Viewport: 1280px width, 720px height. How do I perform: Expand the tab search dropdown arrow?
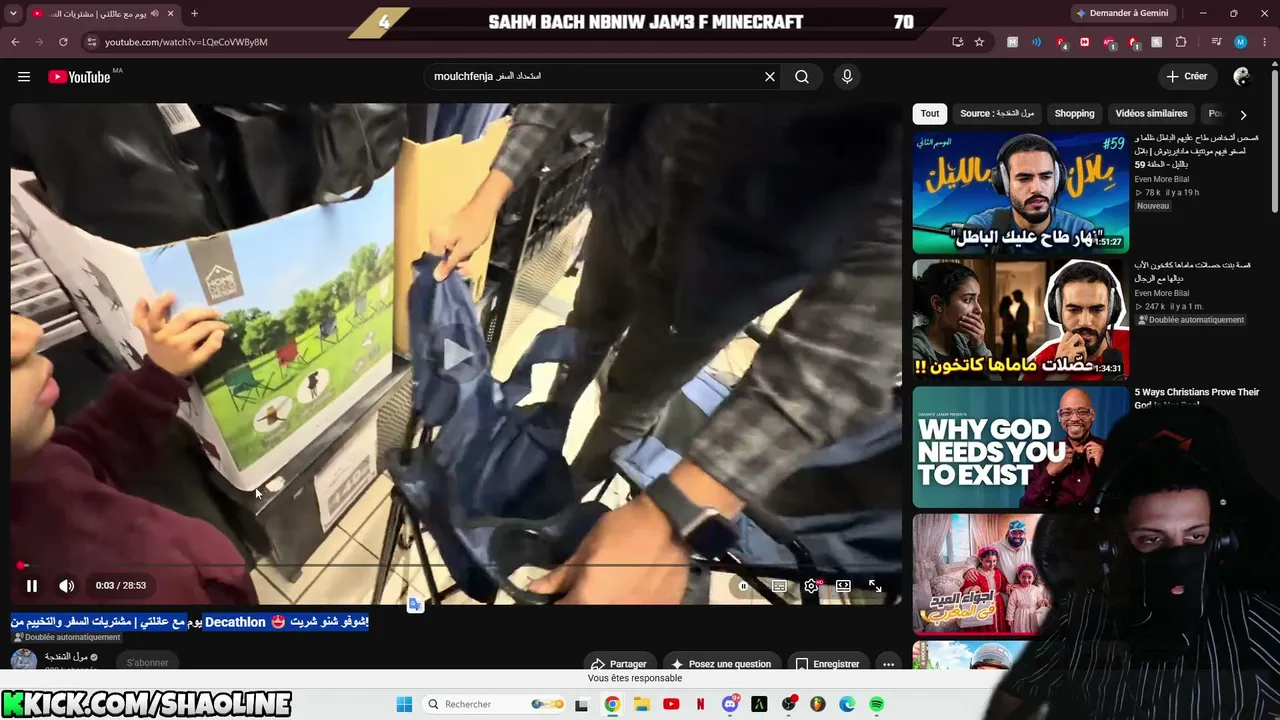click(x=13, y=13)
